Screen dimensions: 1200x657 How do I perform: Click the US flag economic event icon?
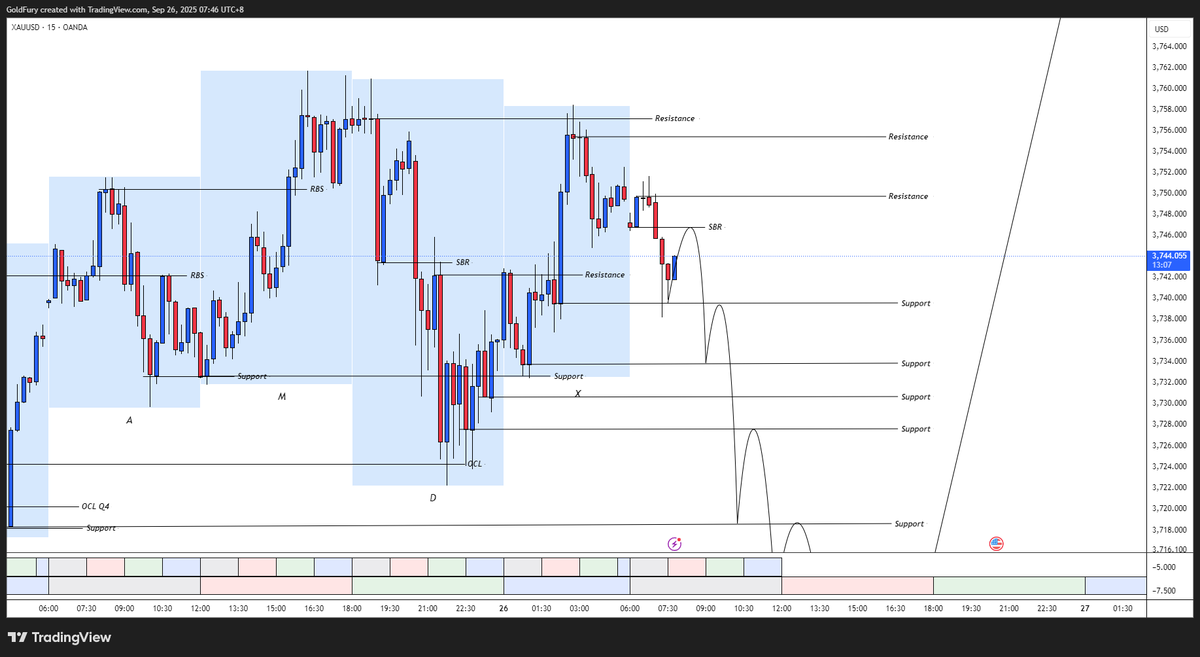(x=996, y=543)
